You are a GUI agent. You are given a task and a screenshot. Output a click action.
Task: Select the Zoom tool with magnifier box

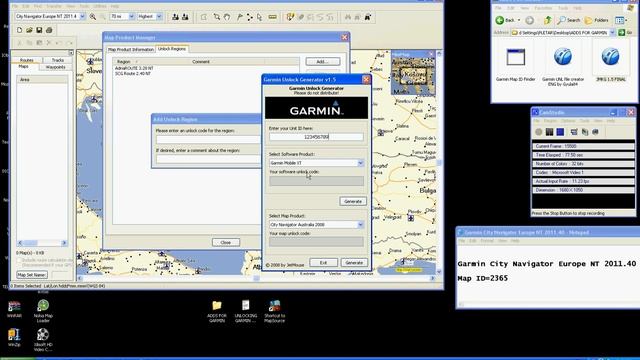coord(217,17)
